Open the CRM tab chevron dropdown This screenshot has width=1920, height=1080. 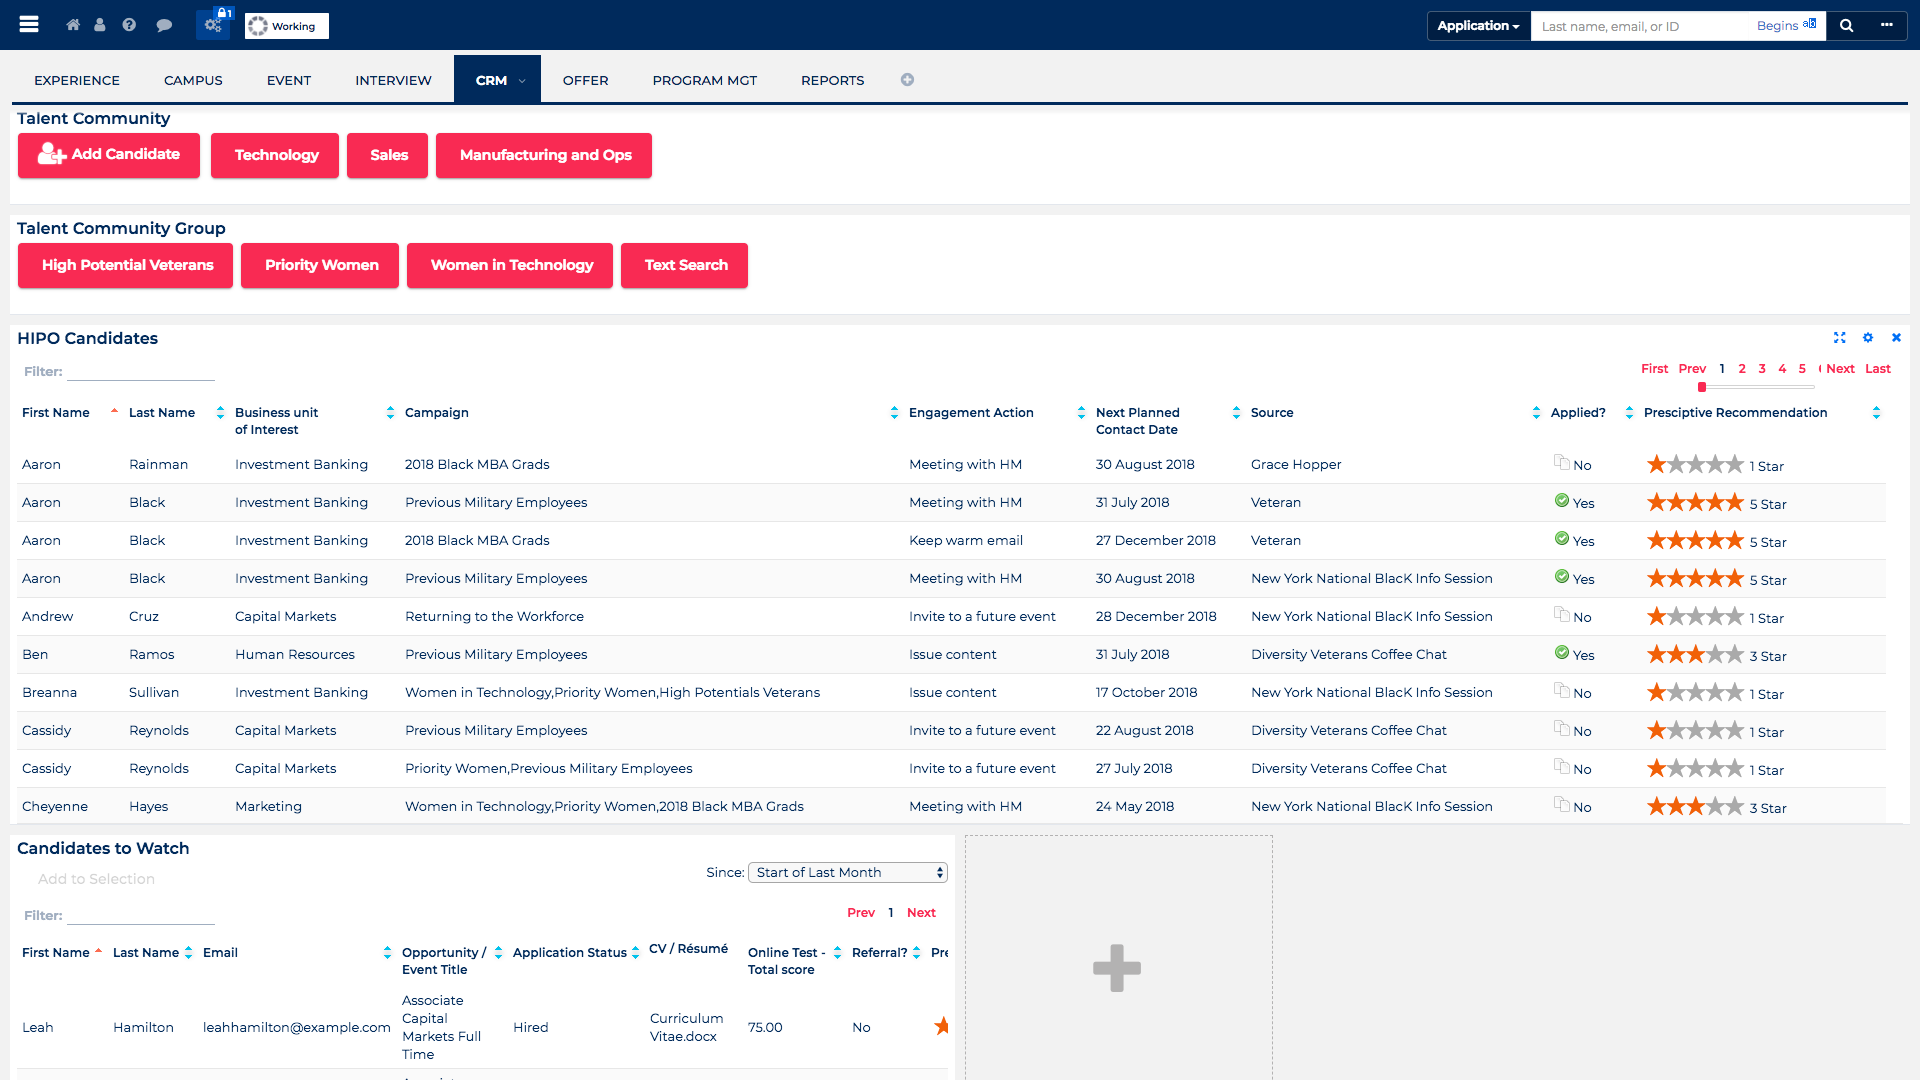pyautogui.click(x=523, y=80)
